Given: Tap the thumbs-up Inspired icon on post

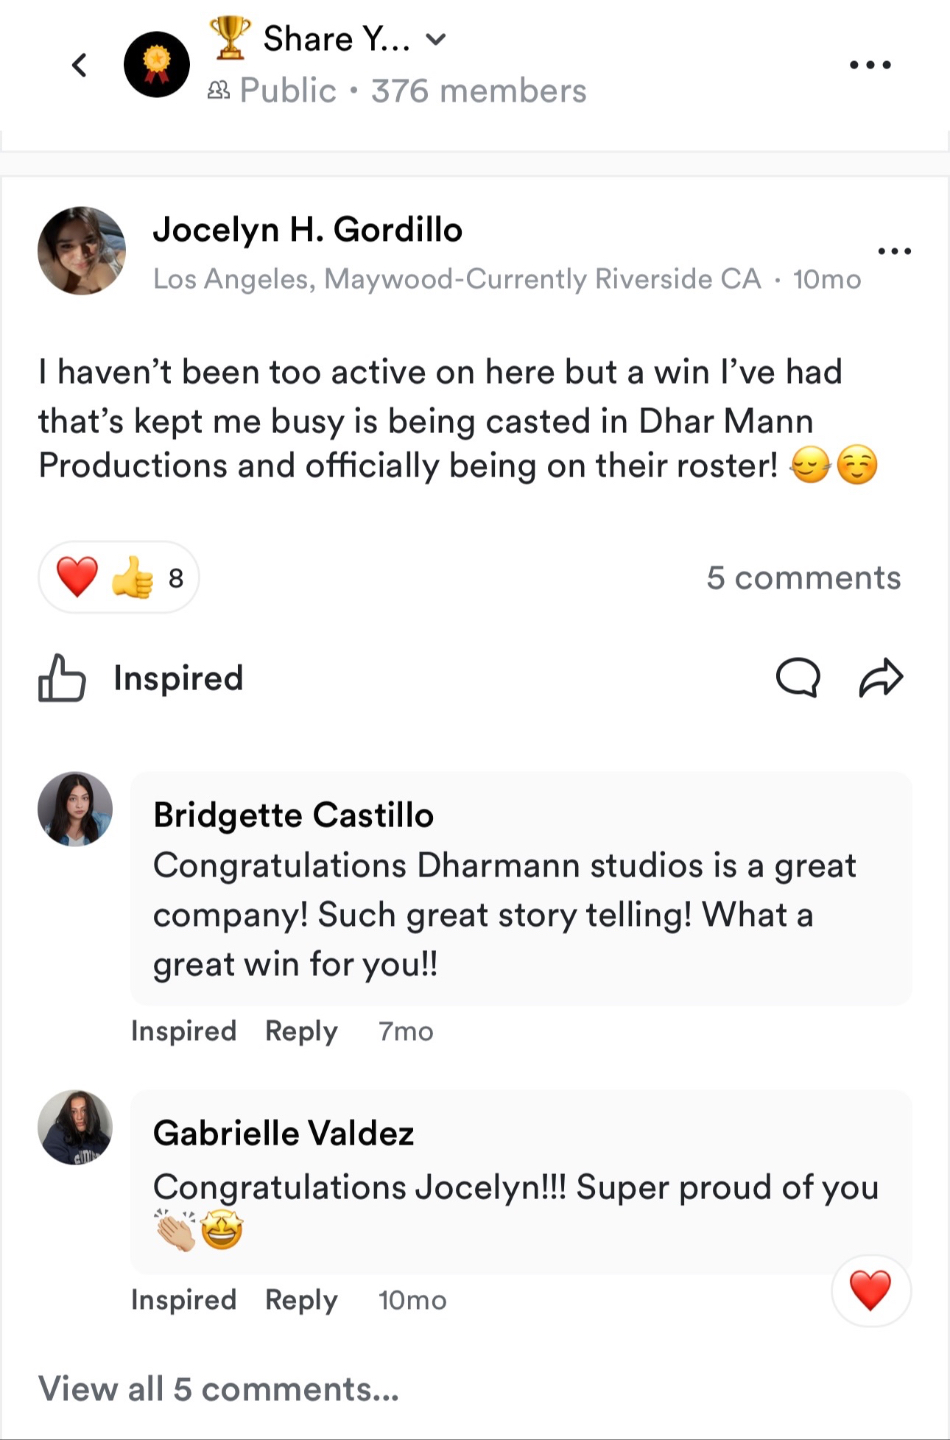Looking at the screenshot, I should [62, 678].
